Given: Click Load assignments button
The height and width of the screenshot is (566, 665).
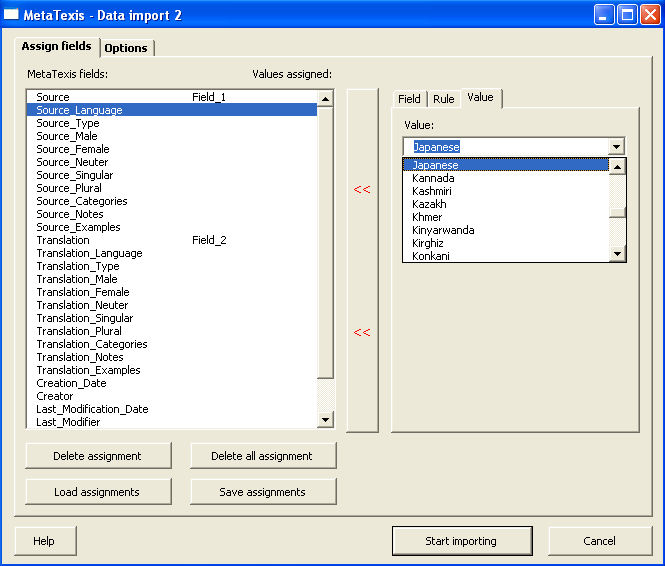Looking at the screenshot, I should tap(98, 492).
